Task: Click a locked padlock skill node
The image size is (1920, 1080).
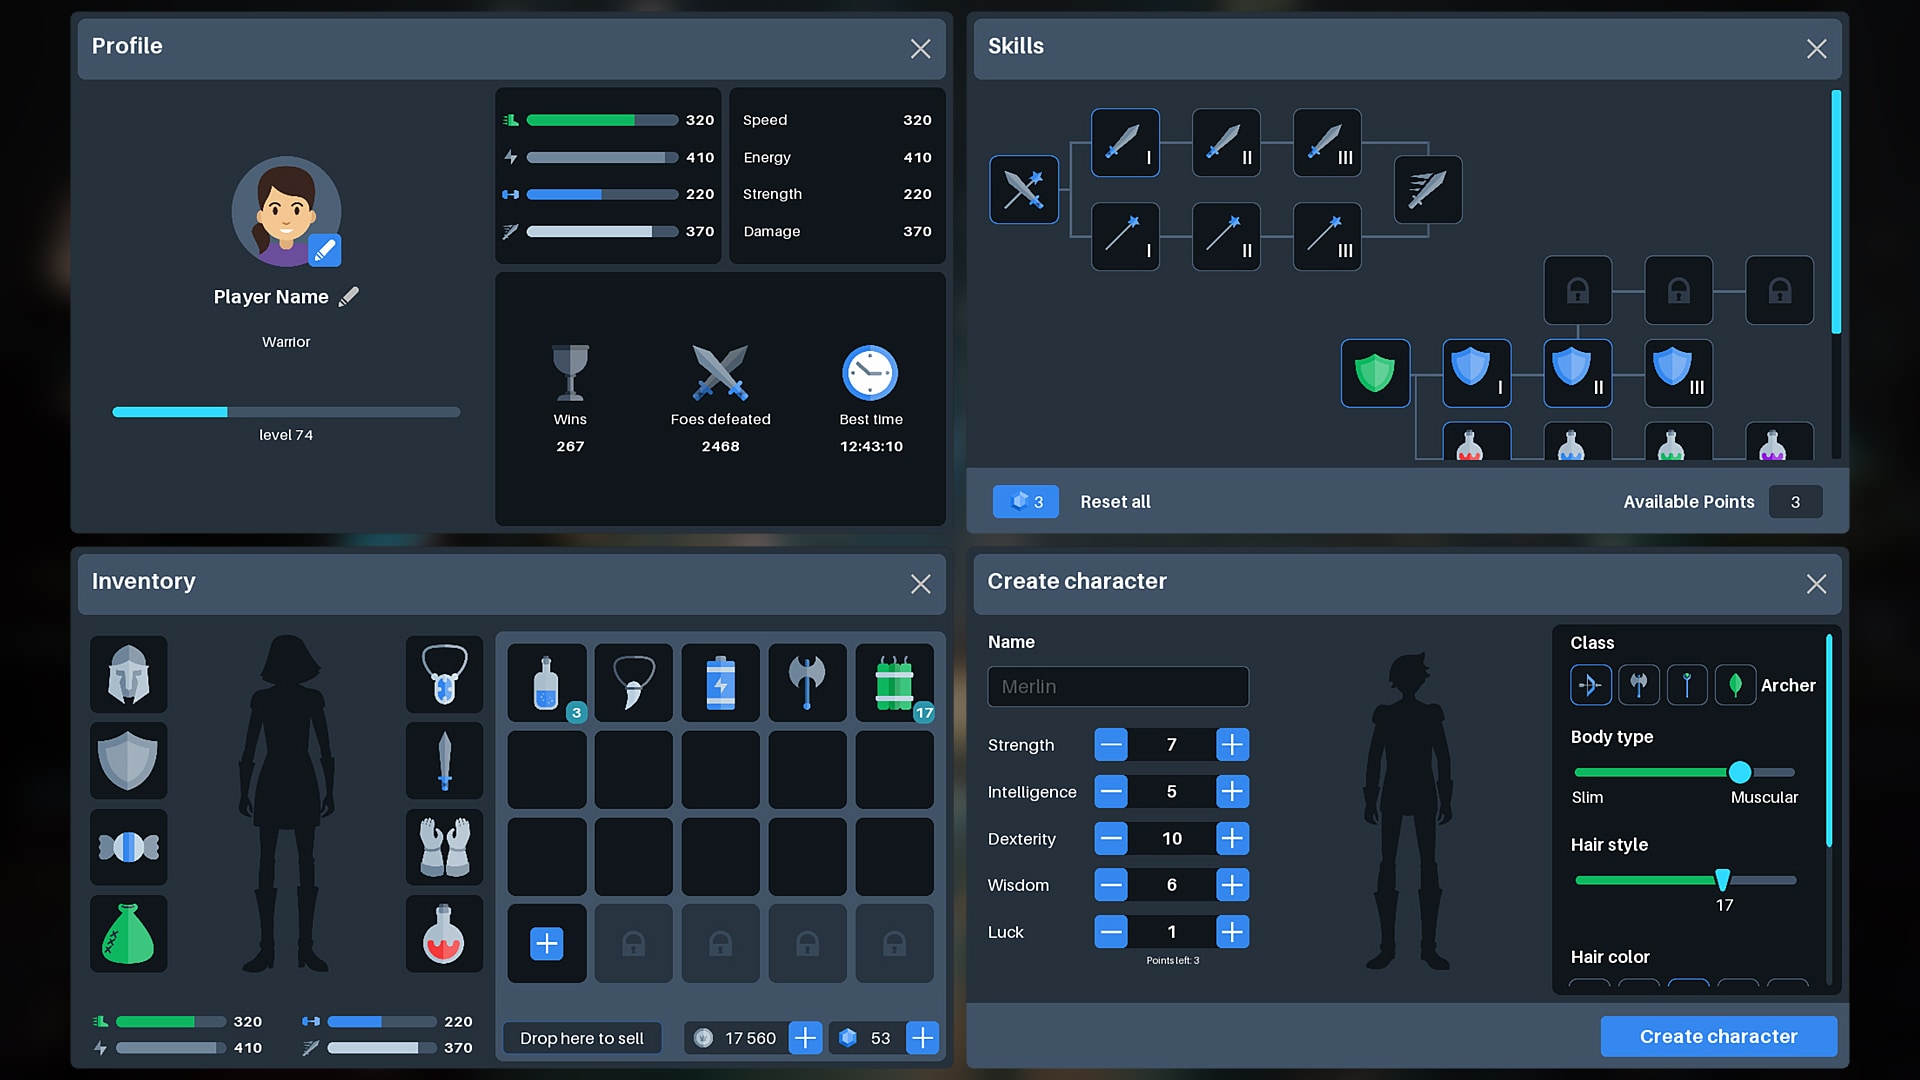Action: click(1577, 290)
